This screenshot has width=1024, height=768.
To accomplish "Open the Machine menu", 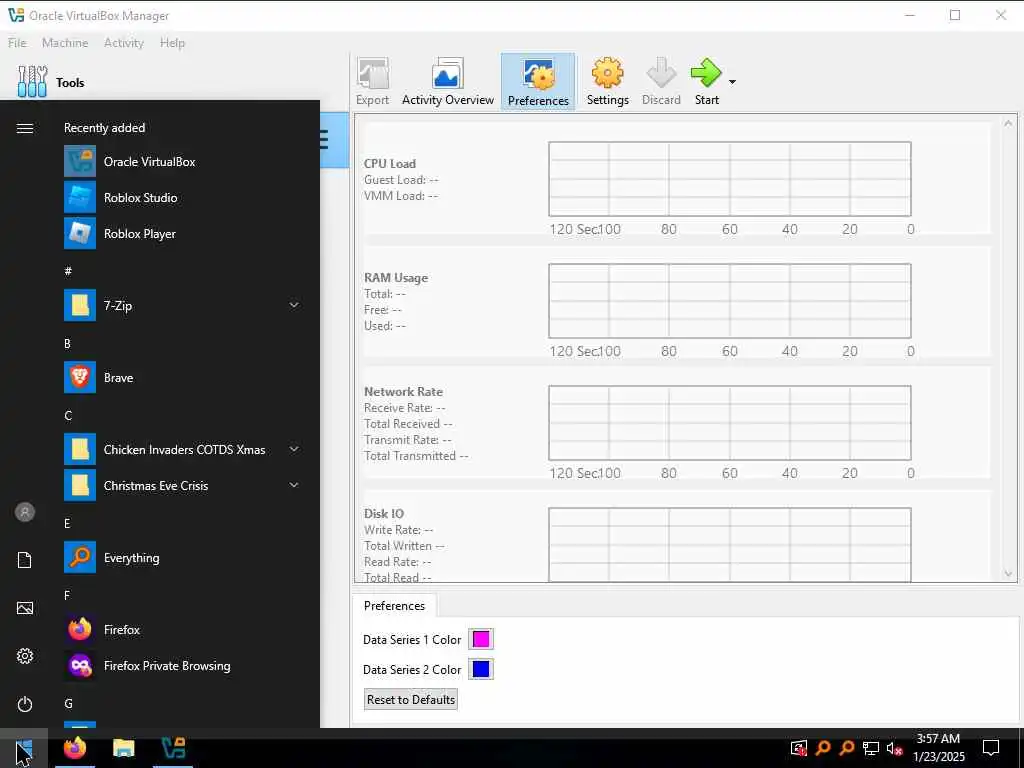I will (x=65, y=42).
